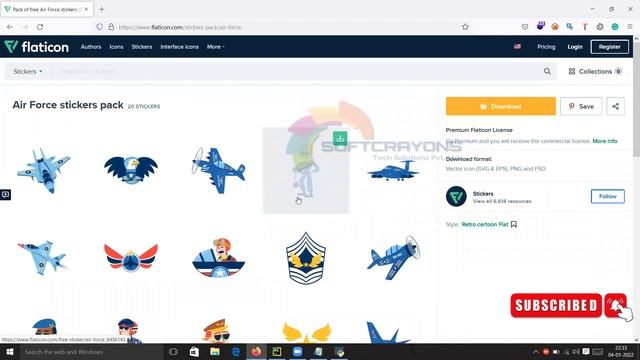Open the notification center icon
Image resolution: width=640 pixels, height=360 pixels.
click(x=586, y=351)
